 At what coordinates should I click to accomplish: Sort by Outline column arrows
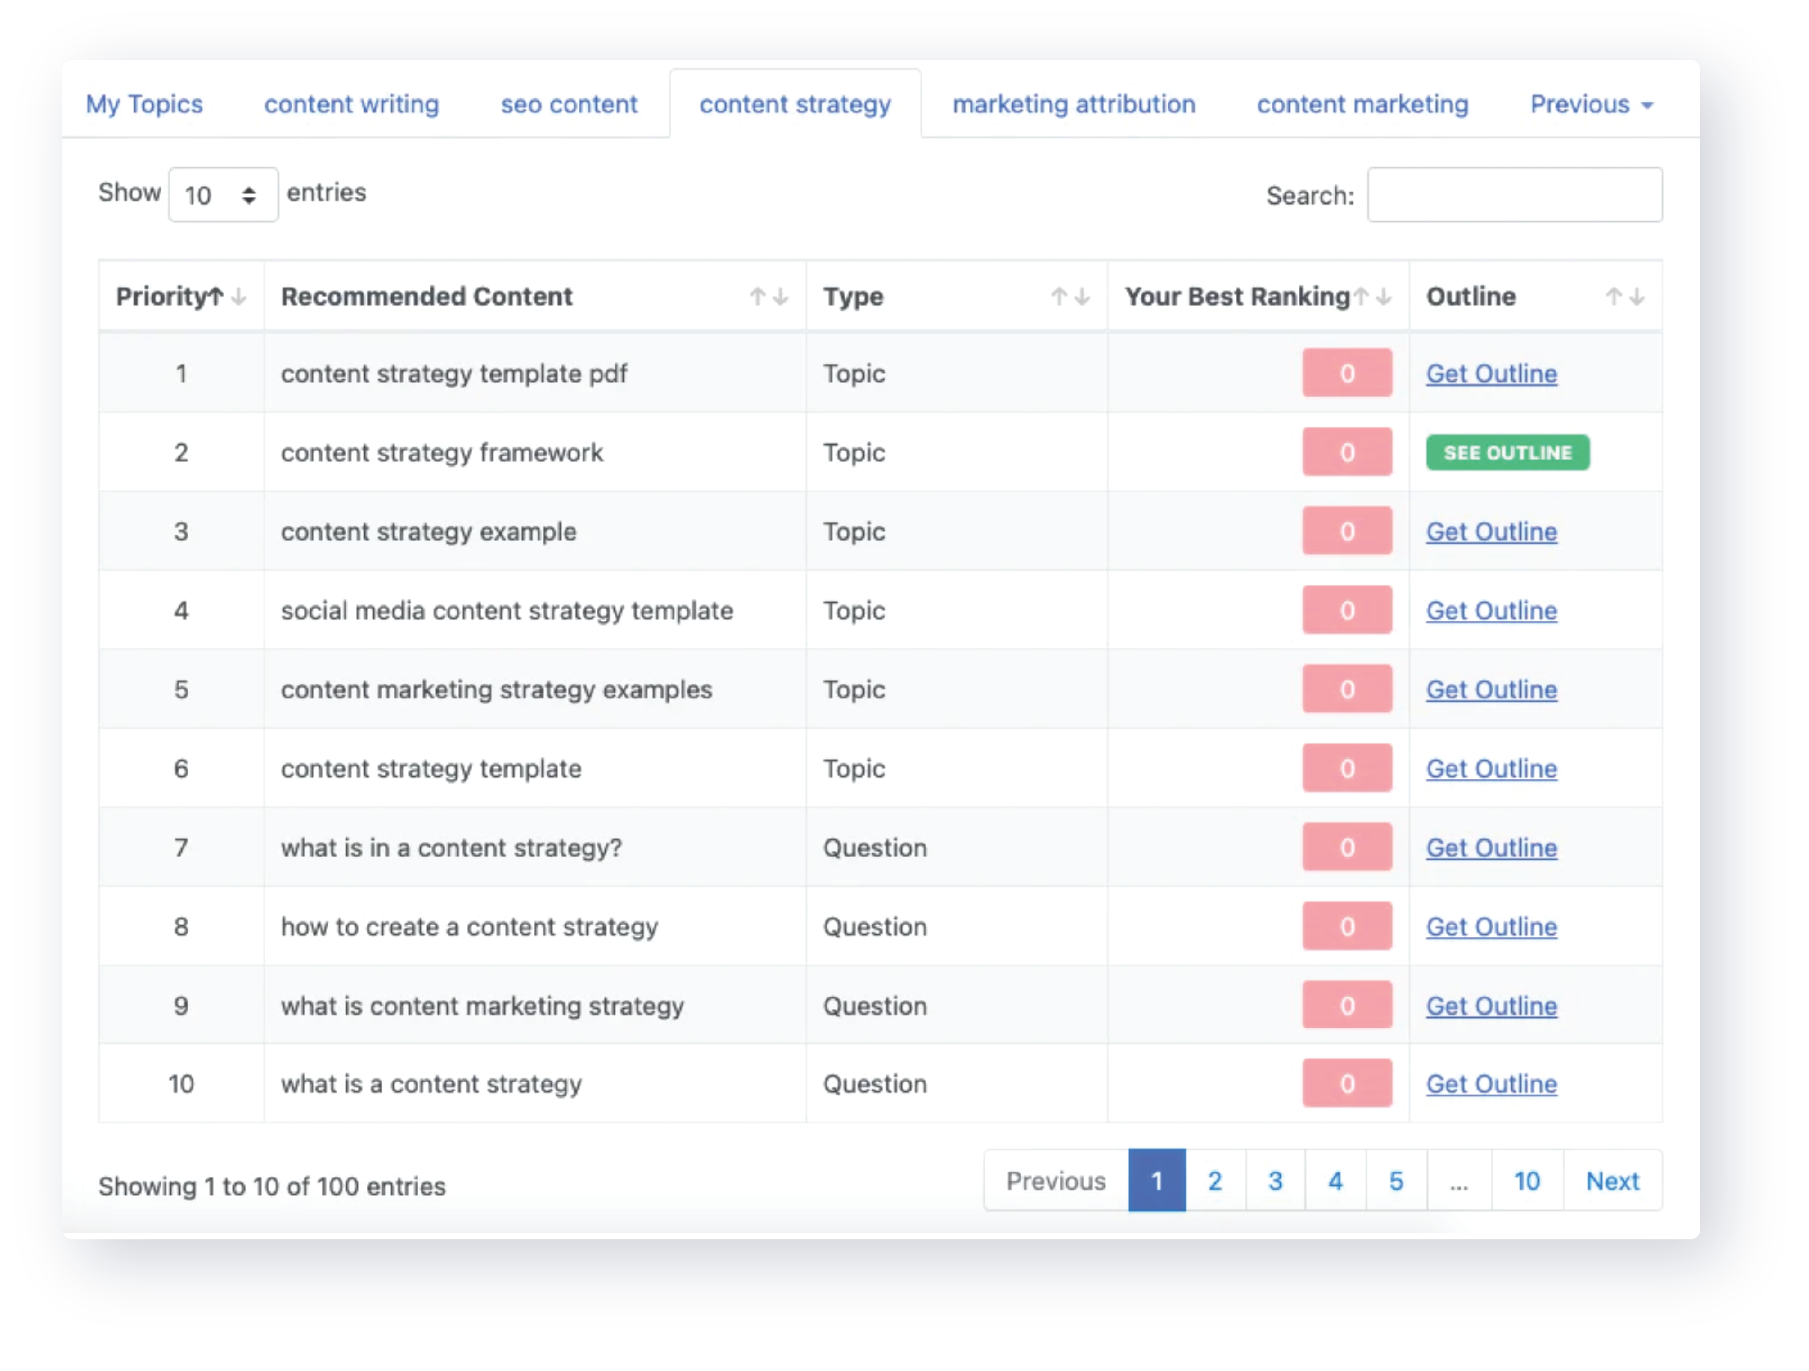1624,297
